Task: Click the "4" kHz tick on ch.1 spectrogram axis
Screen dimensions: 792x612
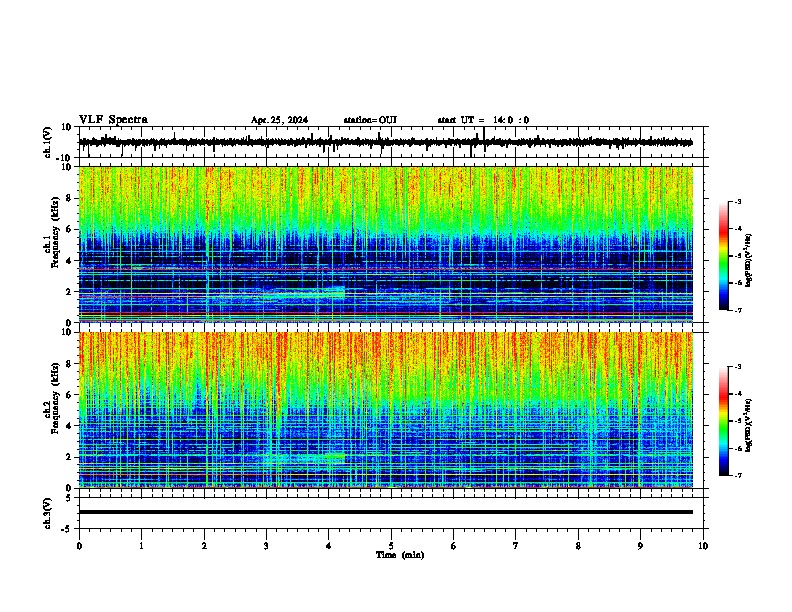Action: 69,261
